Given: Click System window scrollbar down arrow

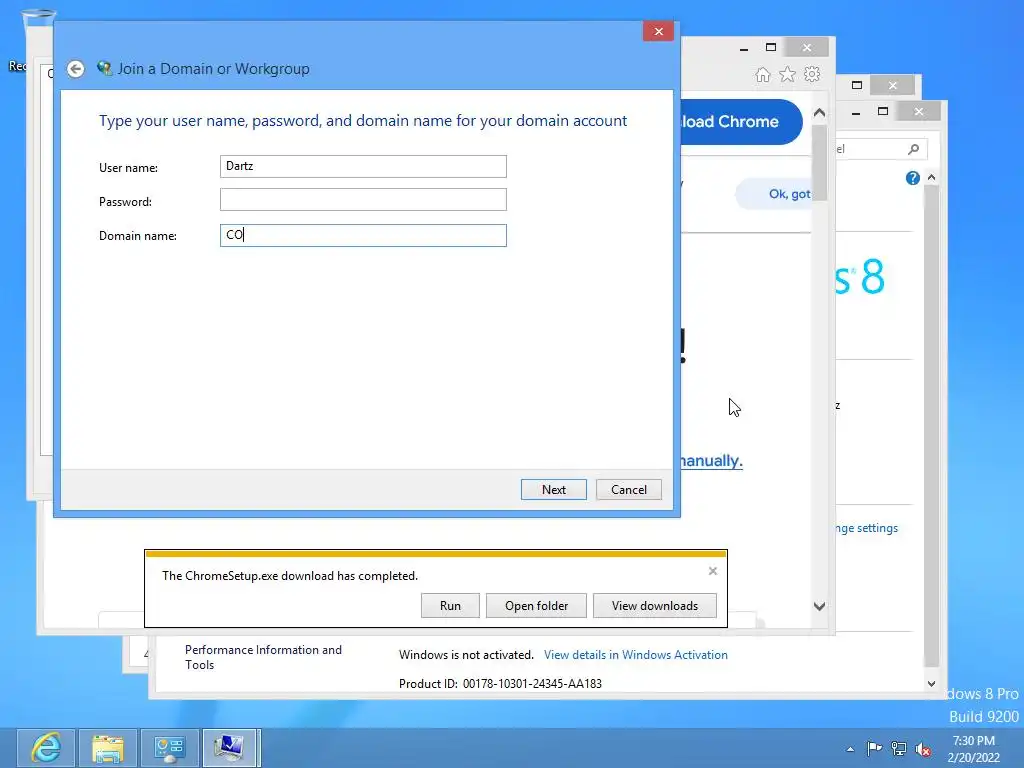Looking at the screenshot, I should click(931, 684).
